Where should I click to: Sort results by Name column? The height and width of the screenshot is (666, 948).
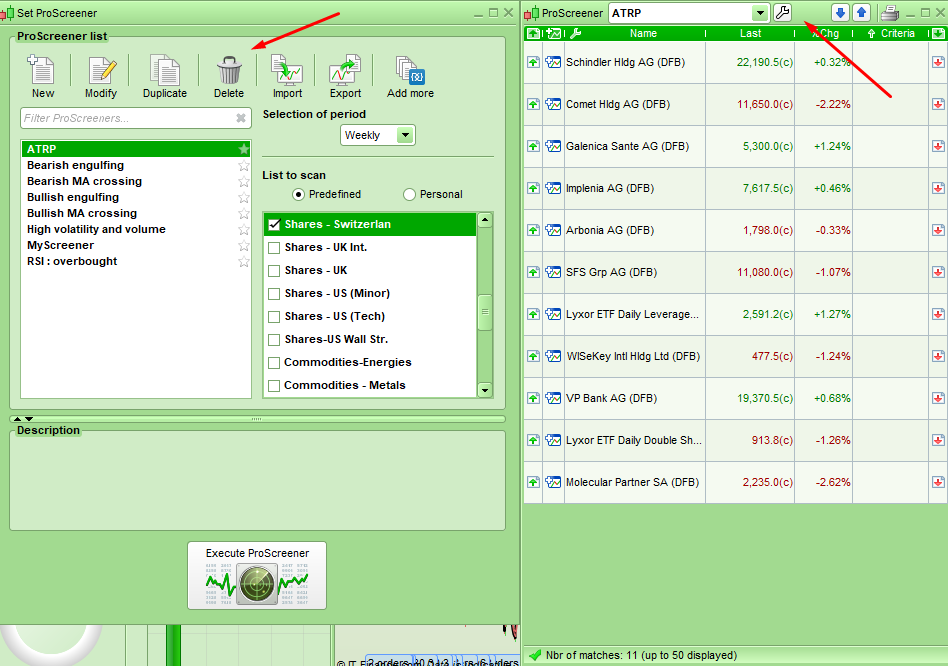pos(643,33)
